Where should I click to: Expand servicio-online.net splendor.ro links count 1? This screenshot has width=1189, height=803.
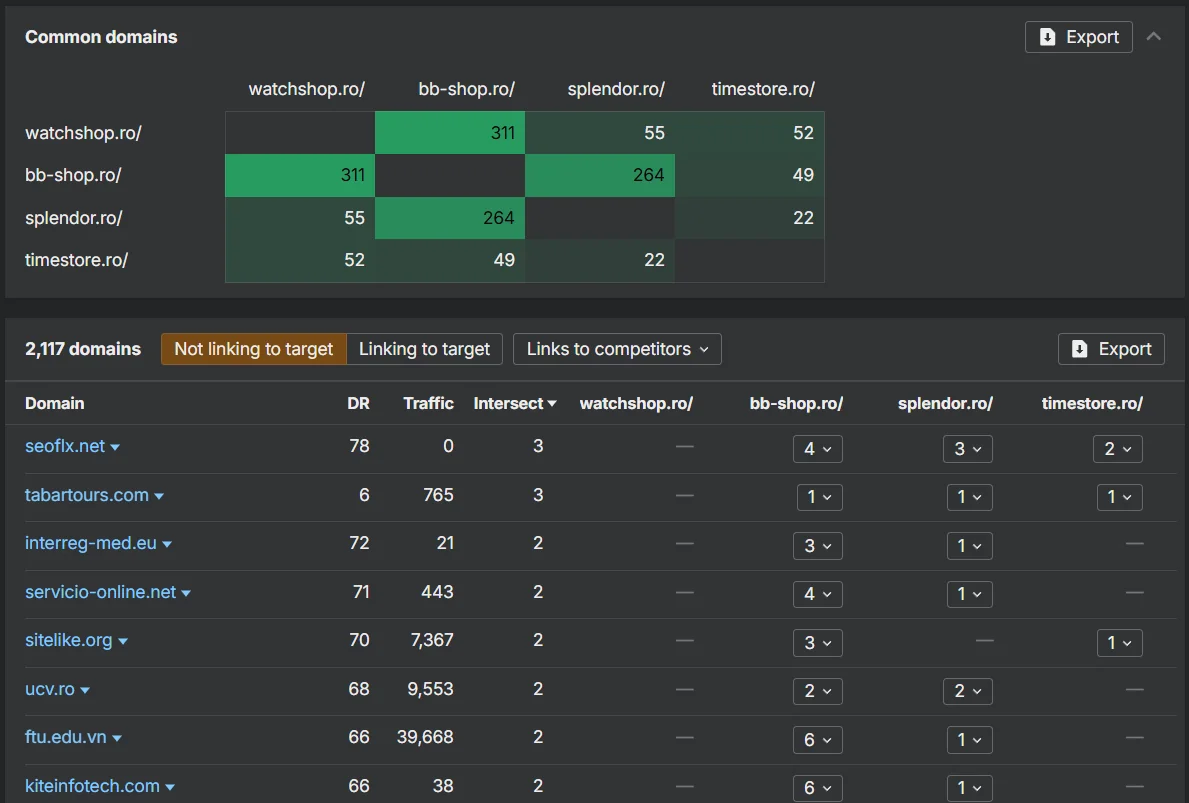tap(970, 594)
